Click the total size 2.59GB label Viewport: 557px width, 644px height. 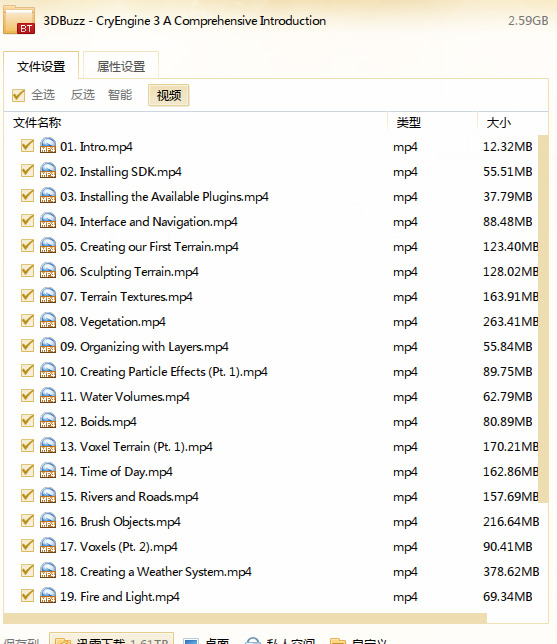528,21
